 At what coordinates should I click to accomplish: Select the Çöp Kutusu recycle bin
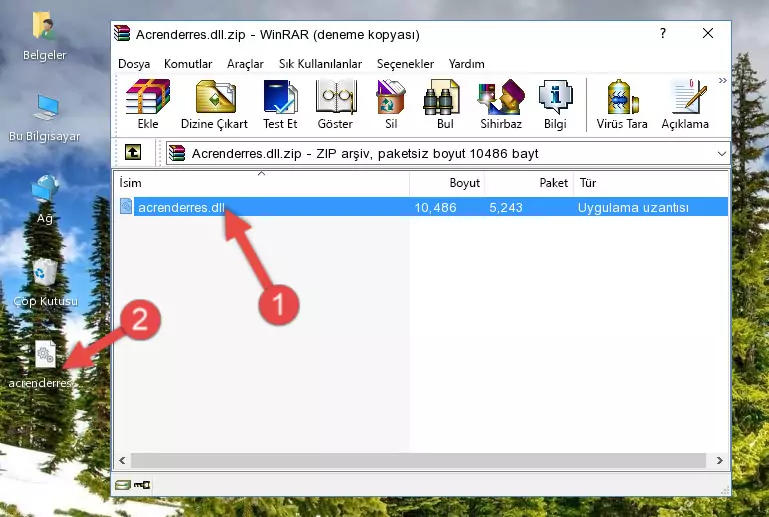pos(45,283)
